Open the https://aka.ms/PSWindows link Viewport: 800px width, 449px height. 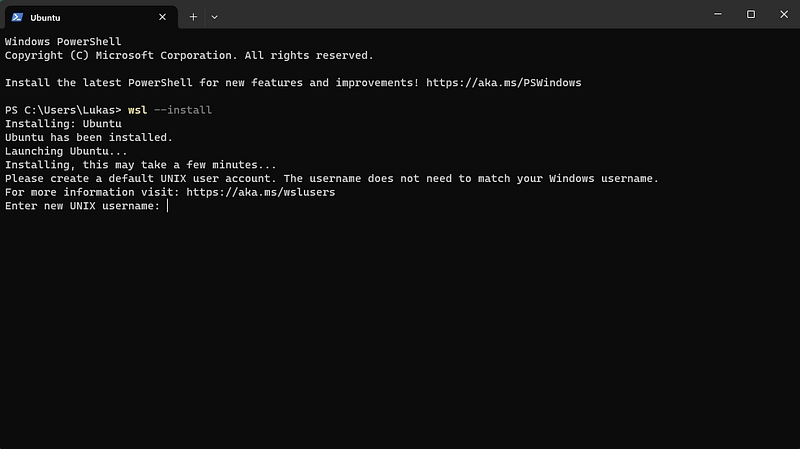point(504,83)
